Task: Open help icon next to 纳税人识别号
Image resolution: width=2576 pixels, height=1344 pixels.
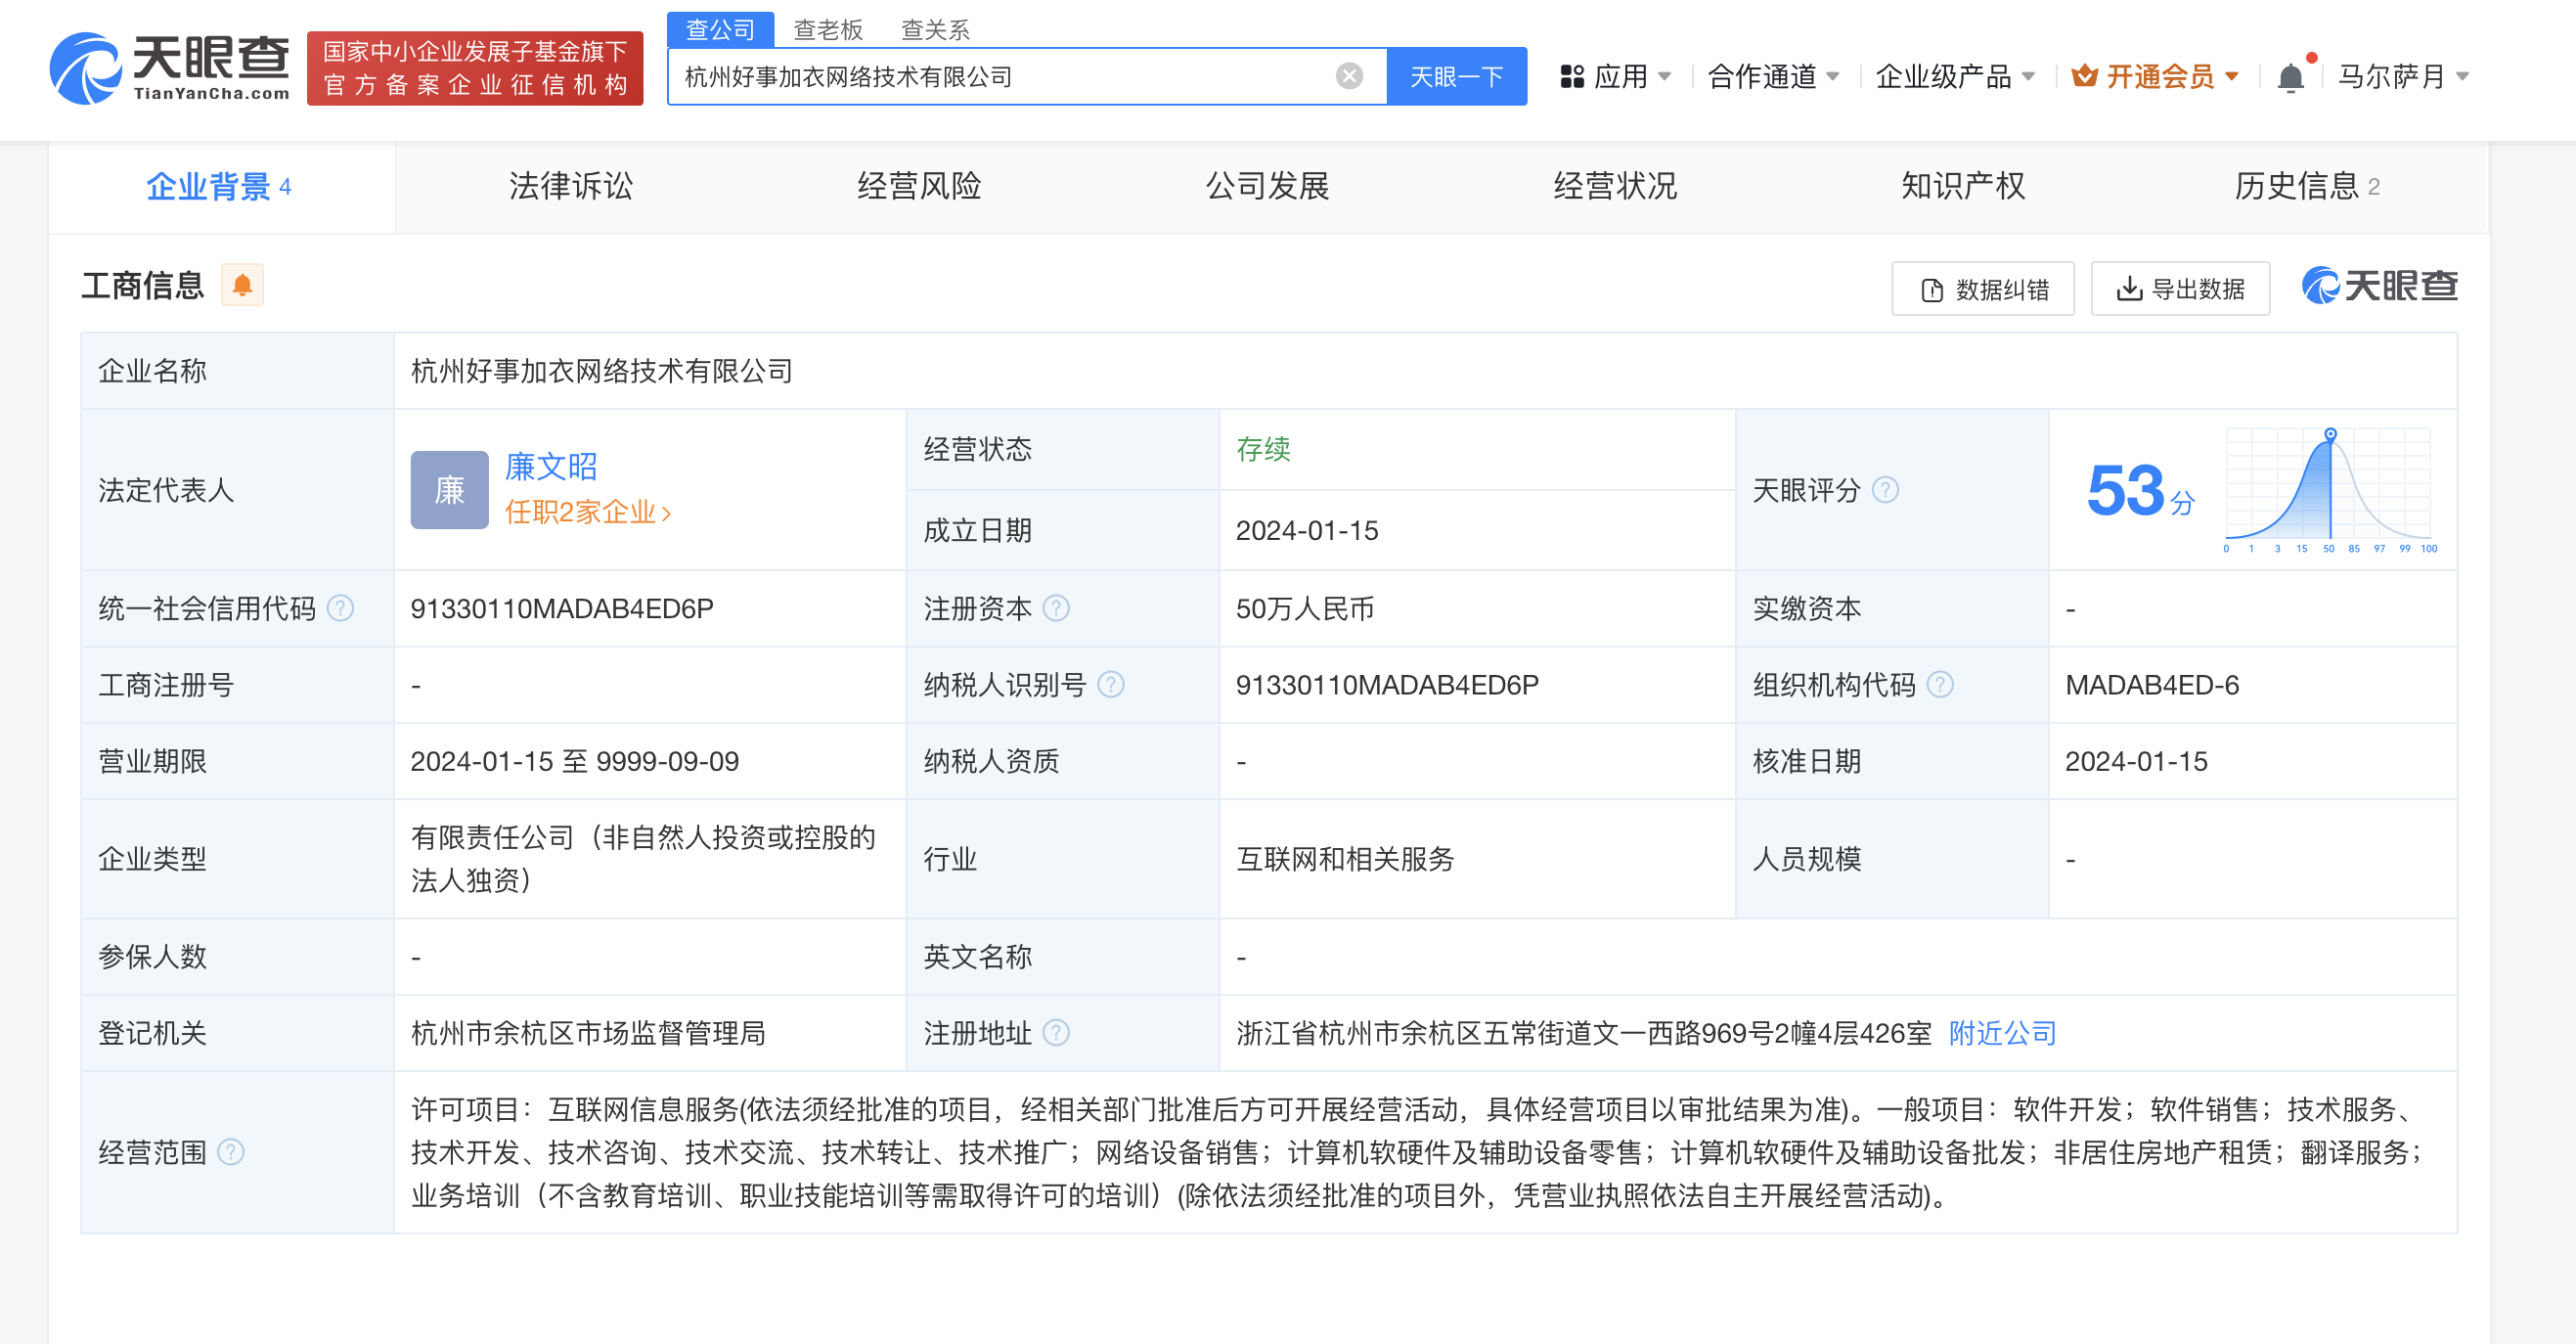Action: coord(1111,685)
